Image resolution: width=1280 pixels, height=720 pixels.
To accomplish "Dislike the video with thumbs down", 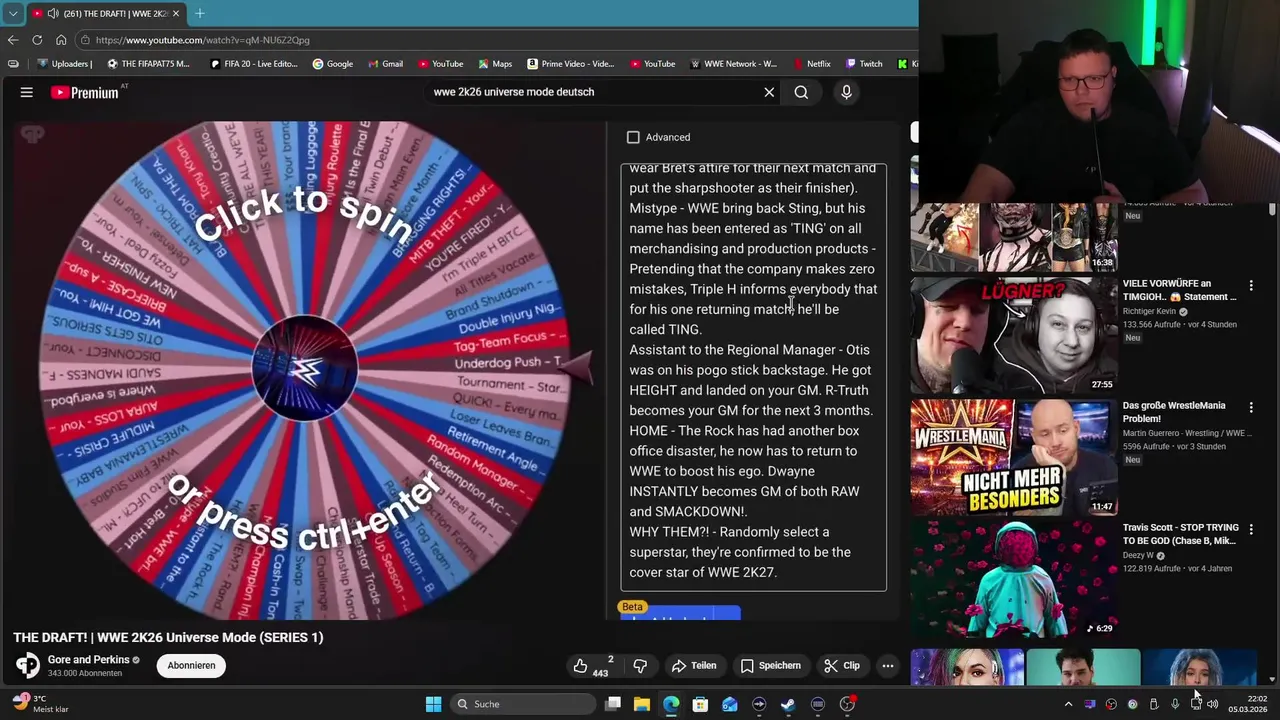I will coord(640,666).
